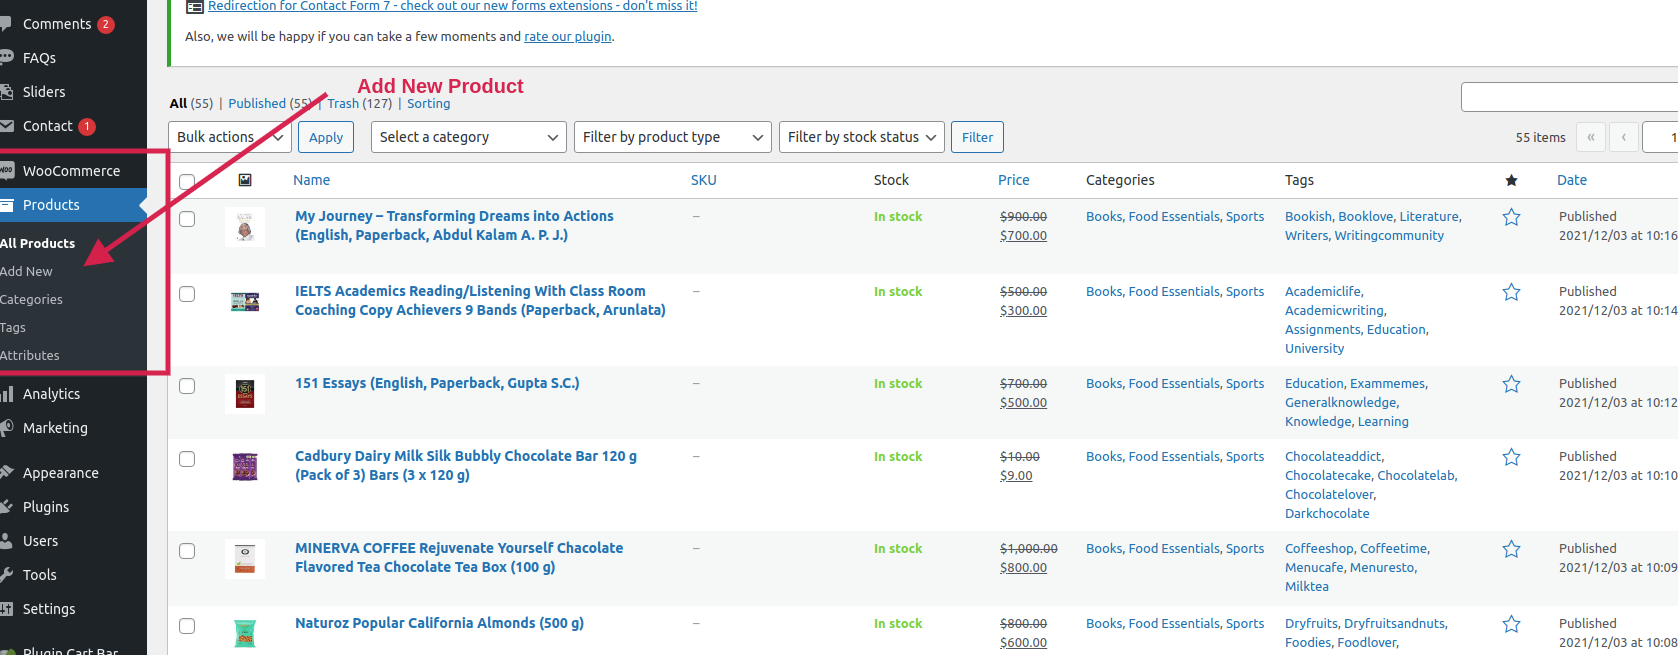Click the image column header icon

coord(245,180)
